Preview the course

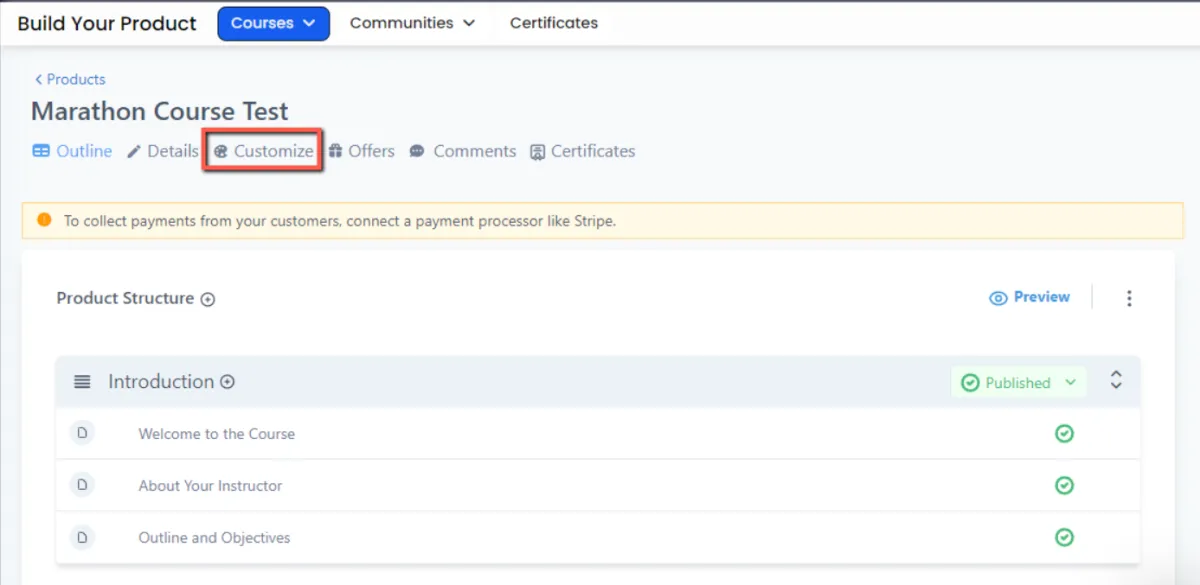coord(1029,297)
